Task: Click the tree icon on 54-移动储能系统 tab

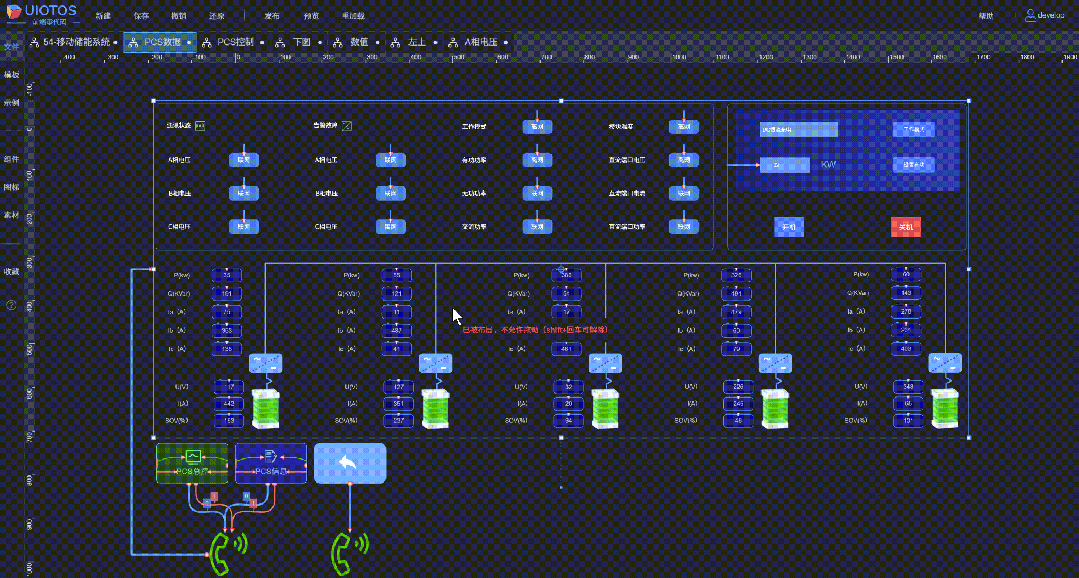Action: tap(34, 42)
